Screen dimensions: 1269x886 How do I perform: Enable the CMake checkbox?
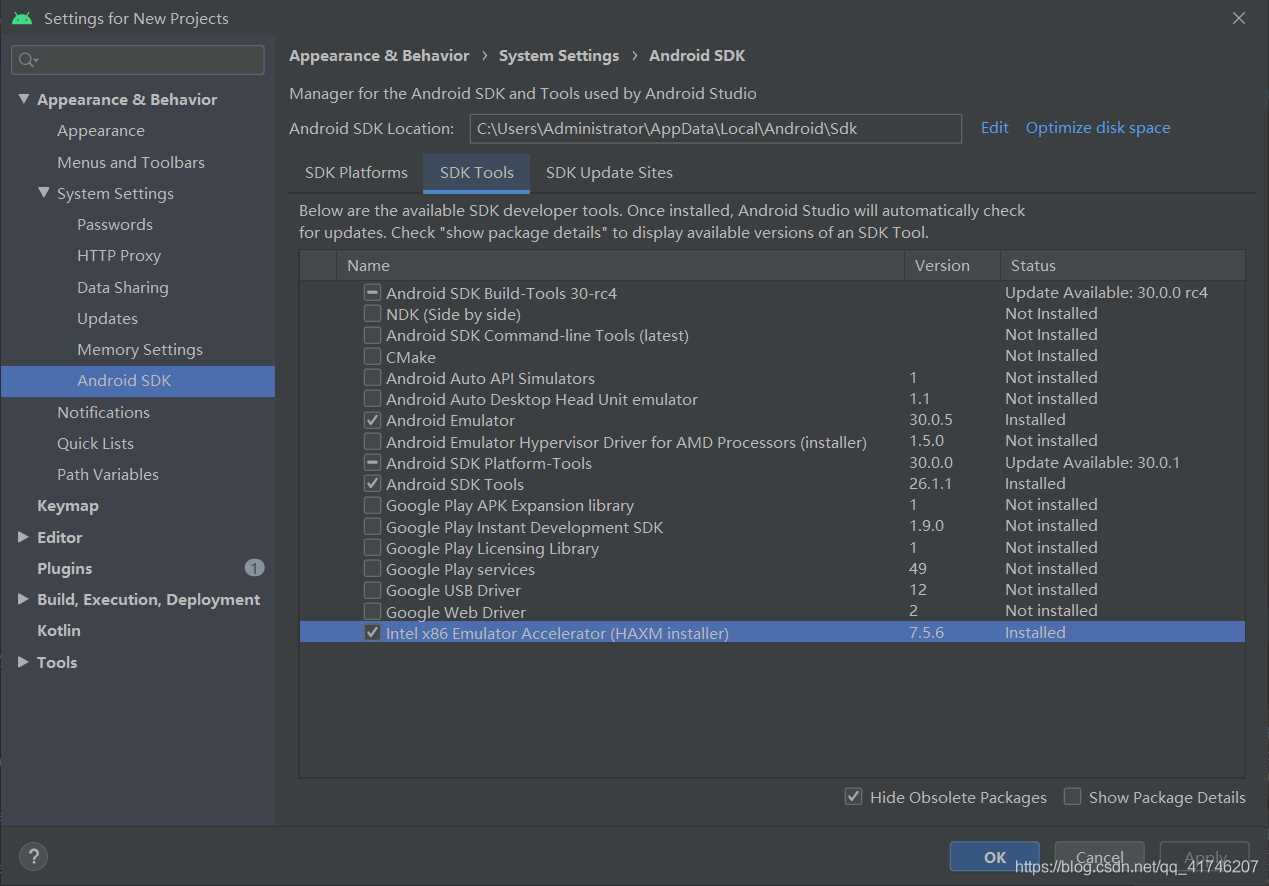click(372, 356)
